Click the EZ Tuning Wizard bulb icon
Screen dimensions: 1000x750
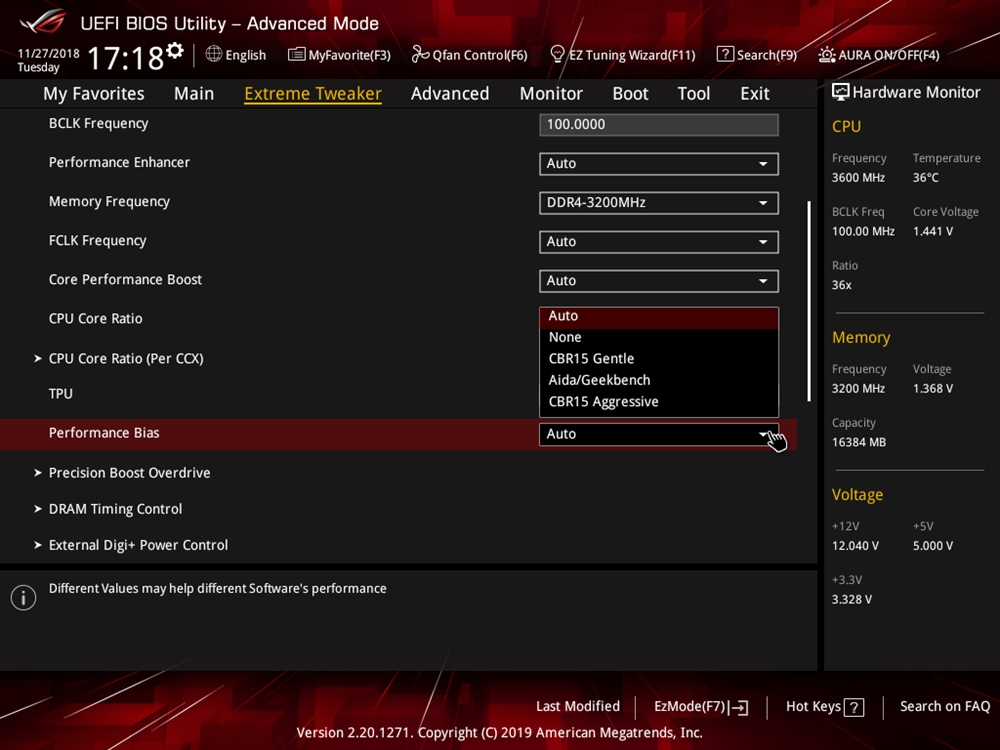click(x=557, y=54)
